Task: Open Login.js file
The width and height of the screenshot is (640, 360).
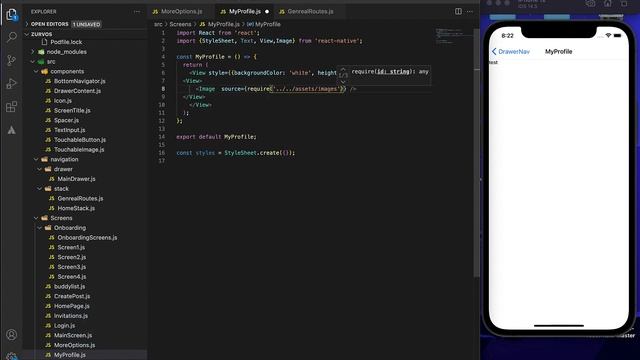Action: point(64,326)
